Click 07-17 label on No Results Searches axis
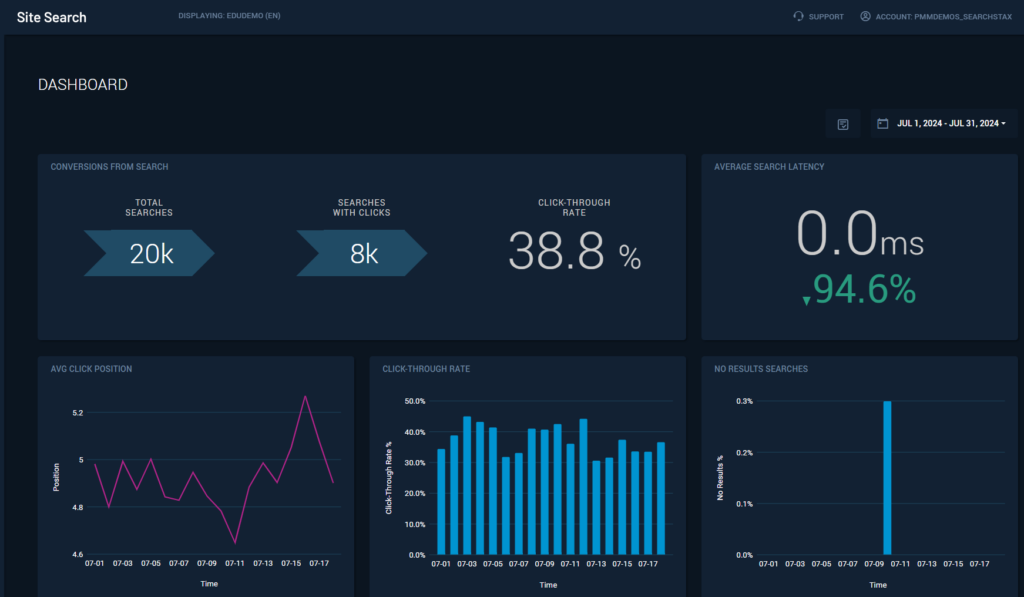The width and height of the screenshot is (1024, 597). coord(979,564)
